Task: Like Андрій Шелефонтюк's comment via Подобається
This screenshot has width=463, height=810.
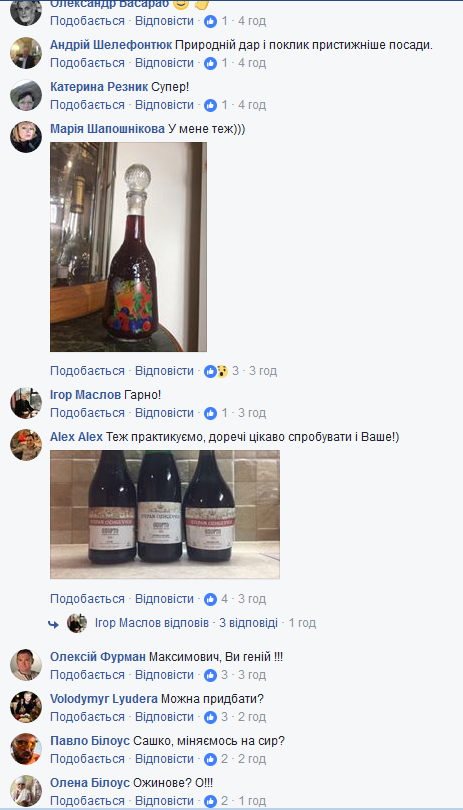Action: 87,63
